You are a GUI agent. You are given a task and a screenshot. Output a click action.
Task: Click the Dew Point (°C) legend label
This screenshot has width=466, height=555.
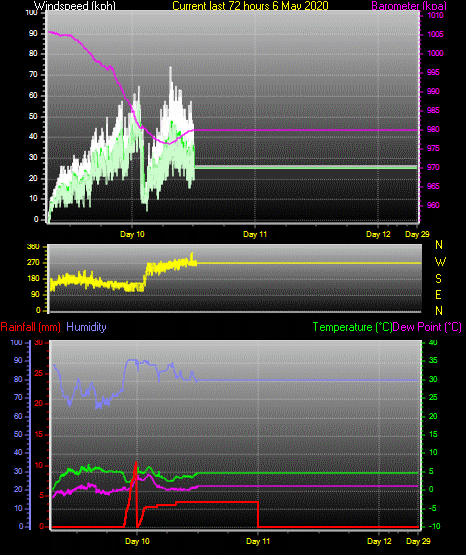[x=427, y=327]
